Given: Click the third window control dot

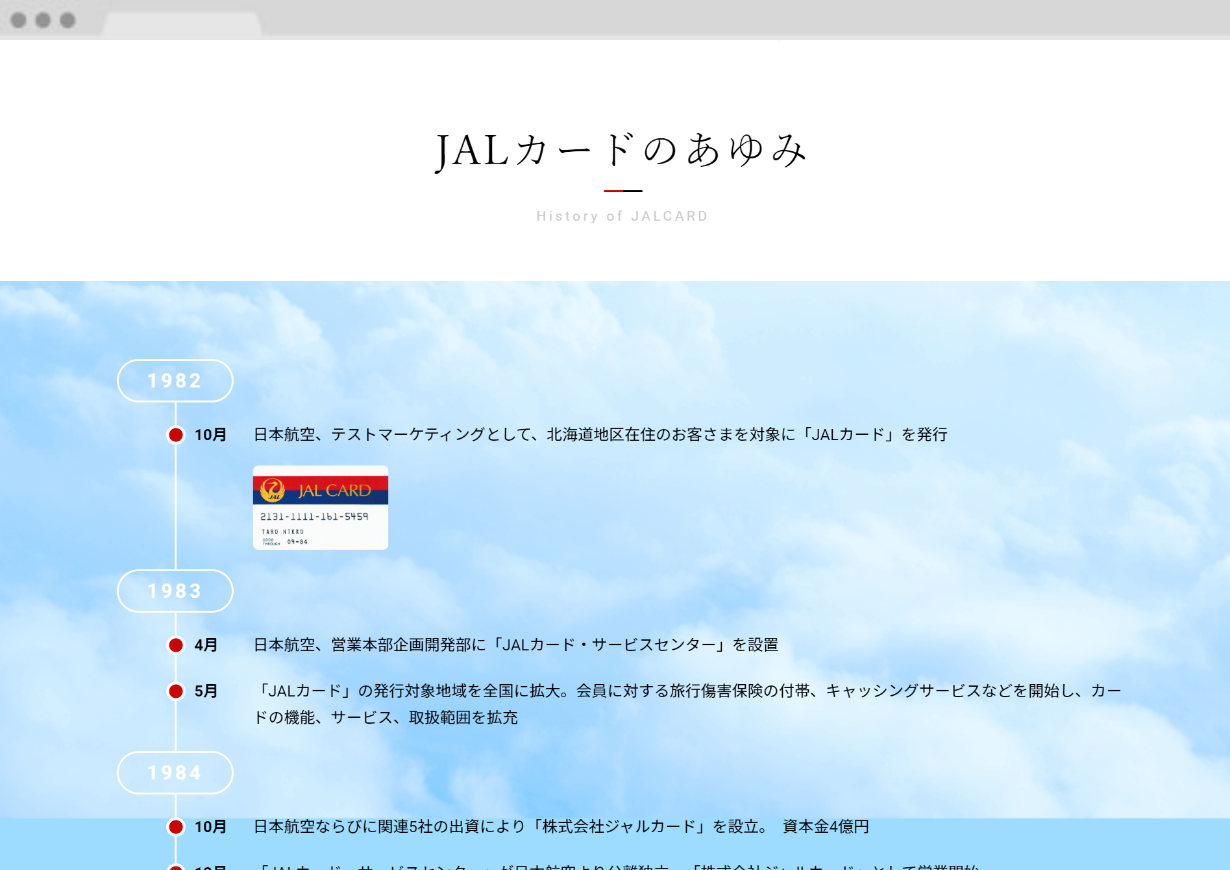Looking at the screenshot, I should tap(68, 20).
